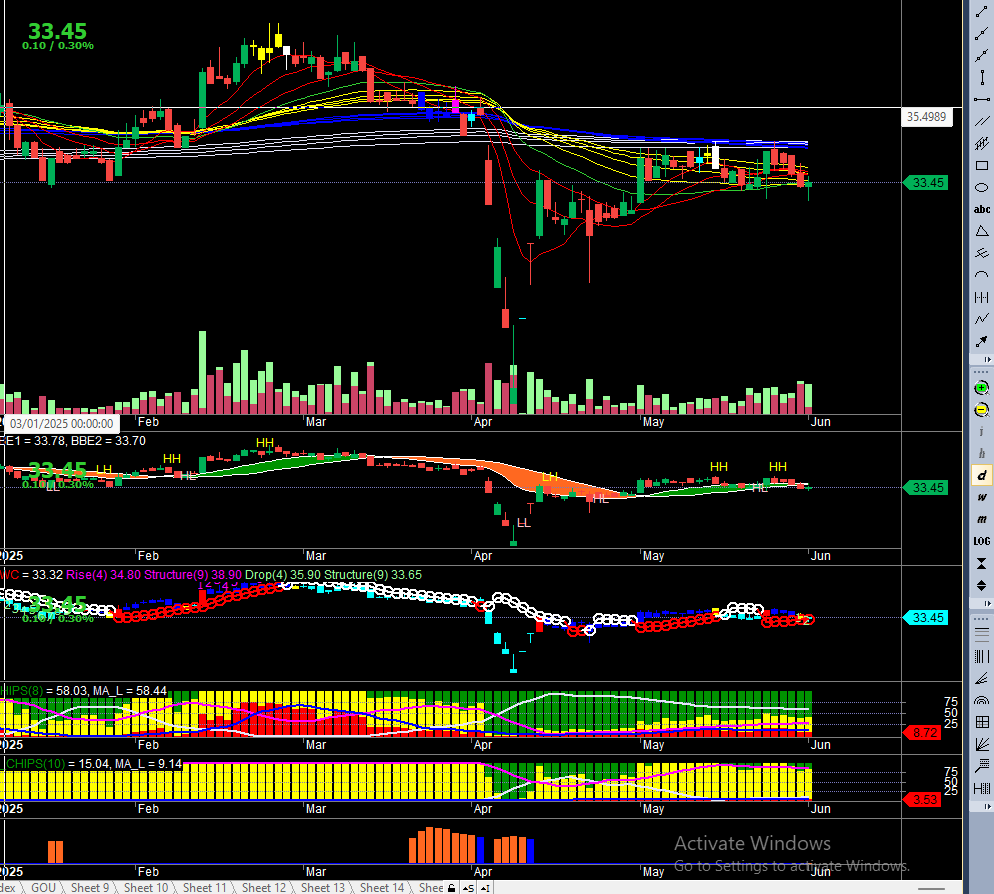Select the vertical line tool
994x894 pixels.
point(981,78)
